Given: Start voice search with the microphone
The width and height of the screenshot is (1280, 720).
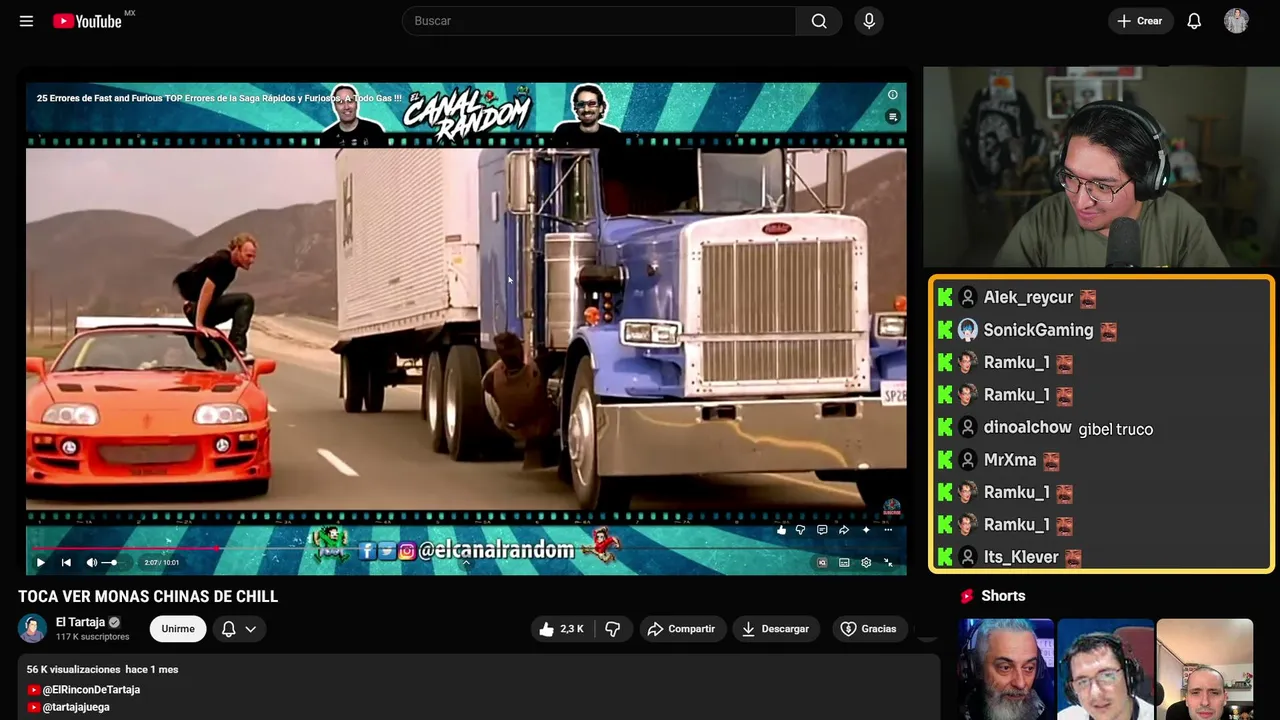Looking at the screenshot, I should coord(869,21).
